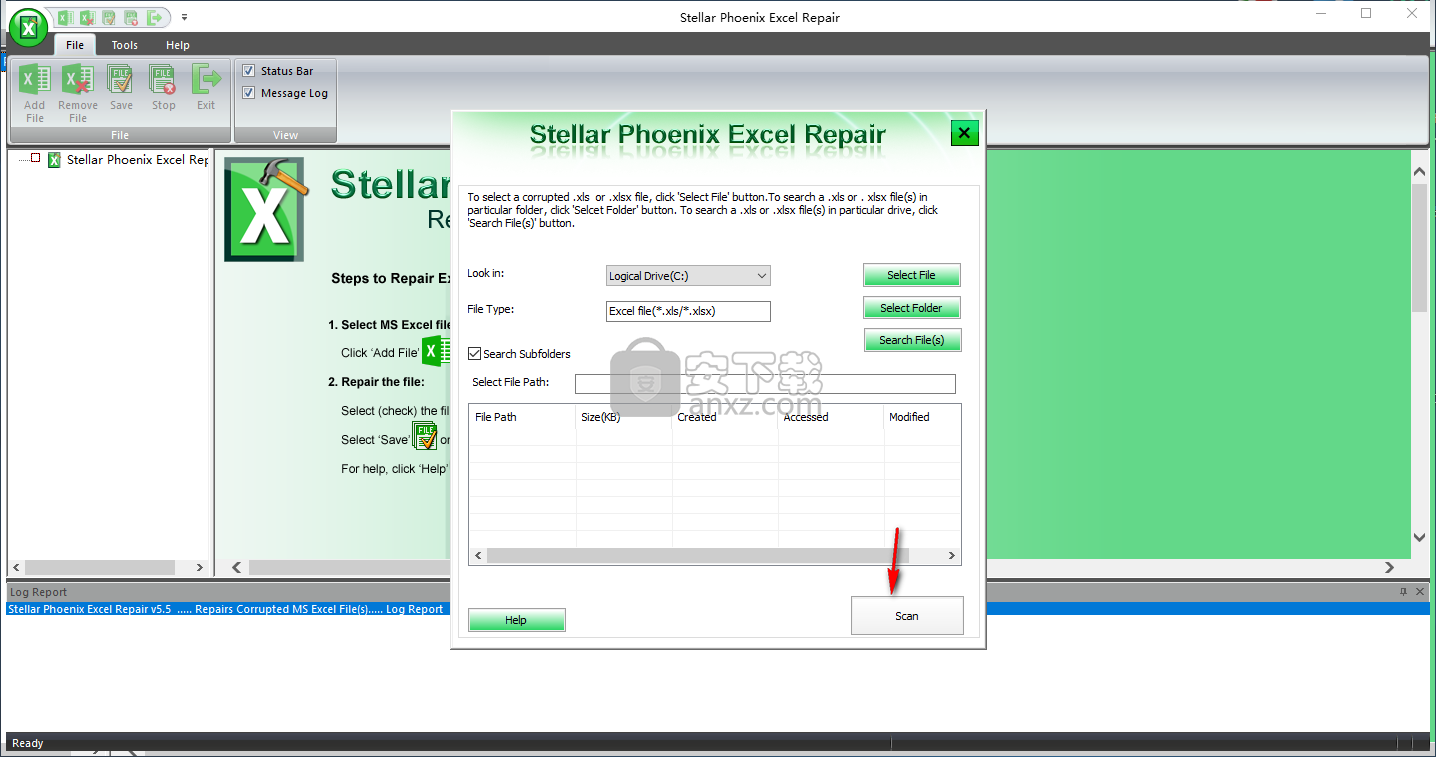Click the Add File ribbon button
Image resolution: width=1436 pixels, height=757 pixels.
[x=35, y=92]
